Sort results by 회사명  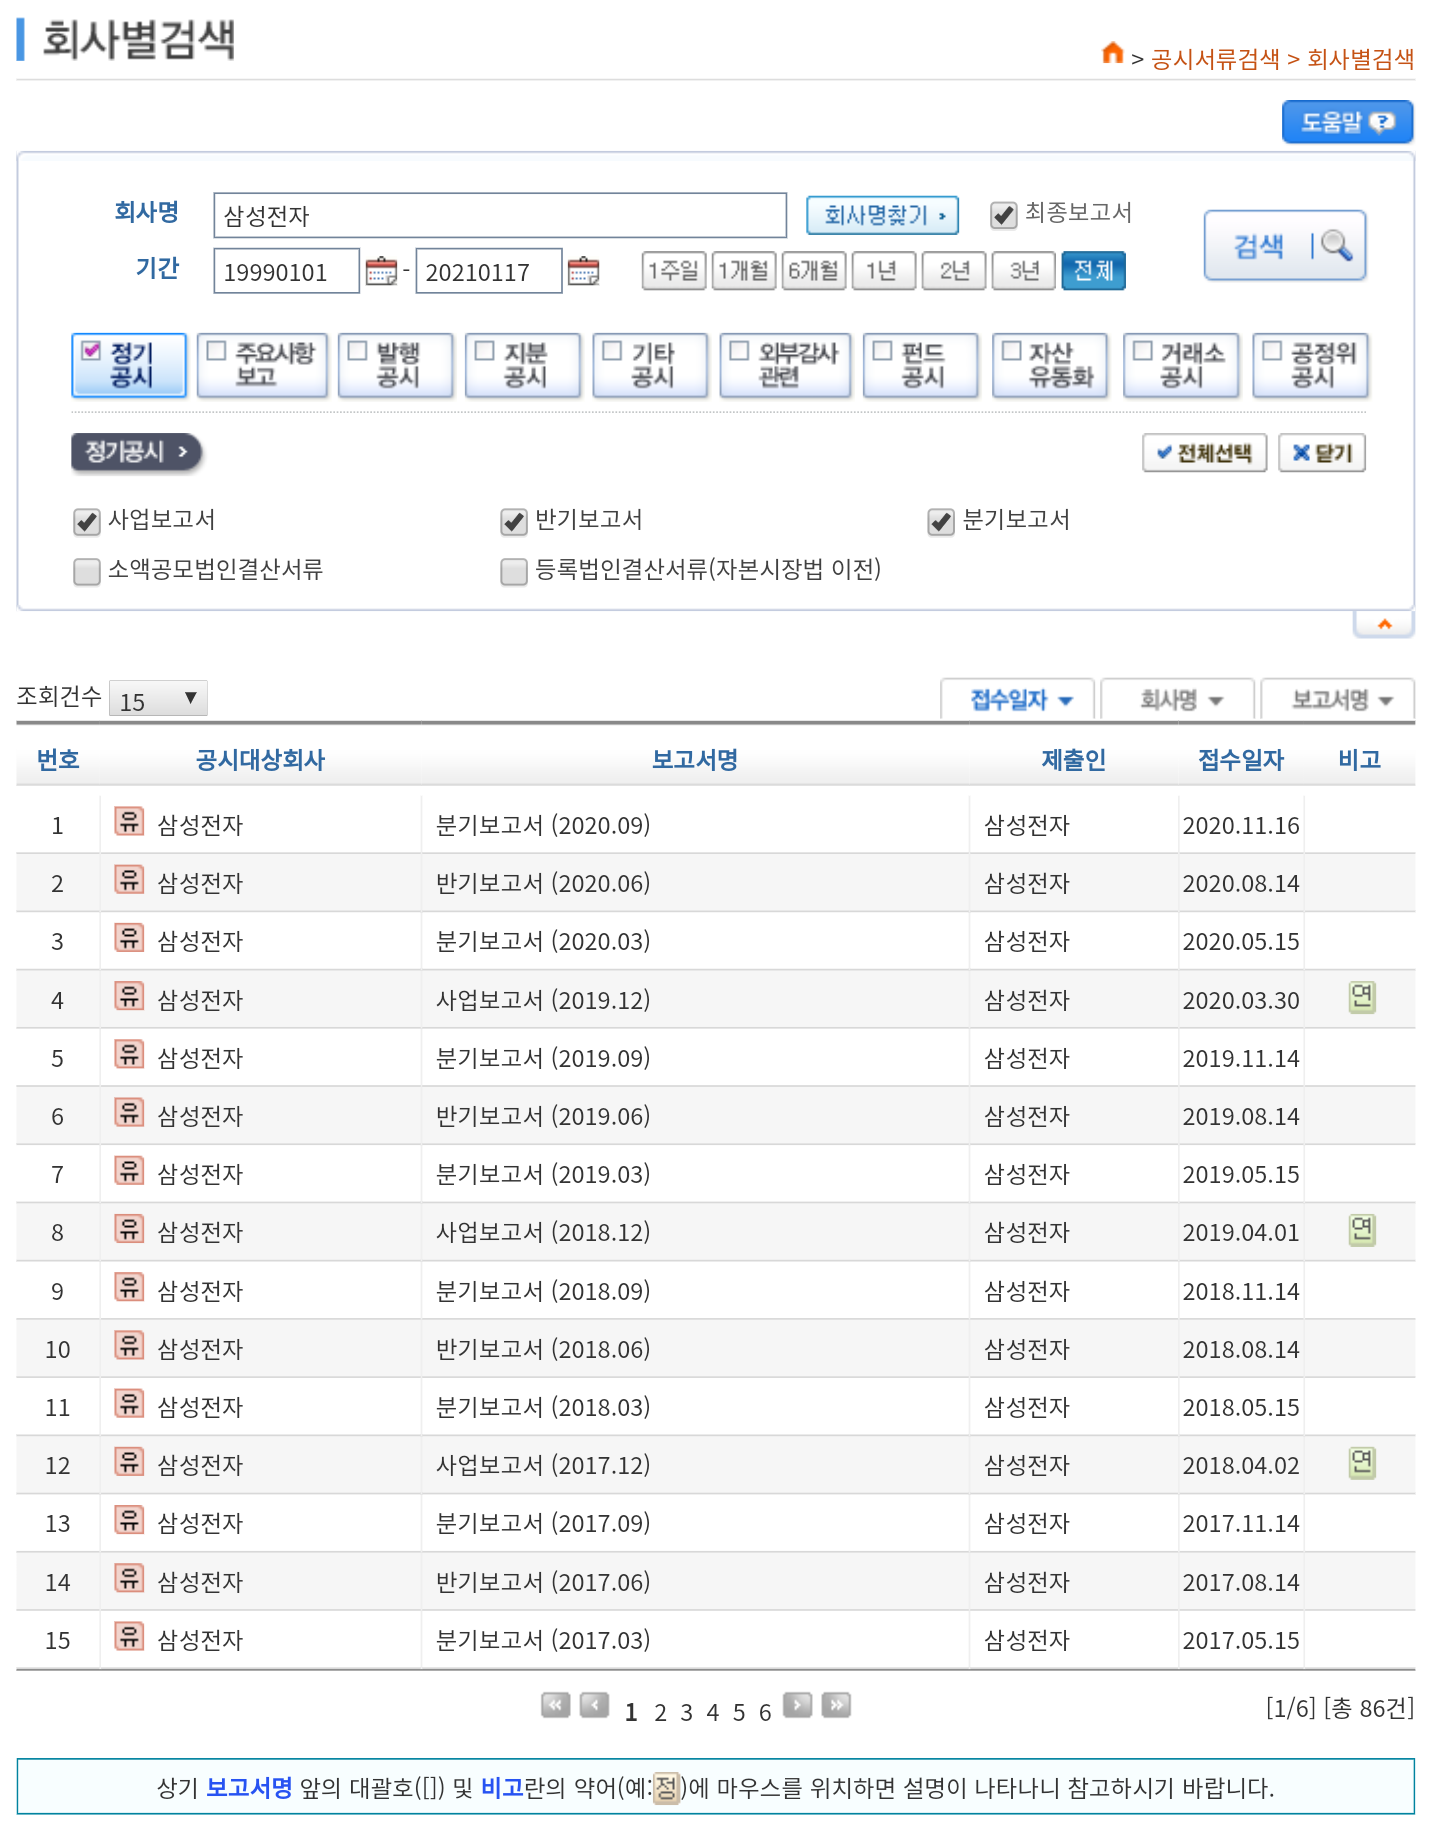[1180, 700]
